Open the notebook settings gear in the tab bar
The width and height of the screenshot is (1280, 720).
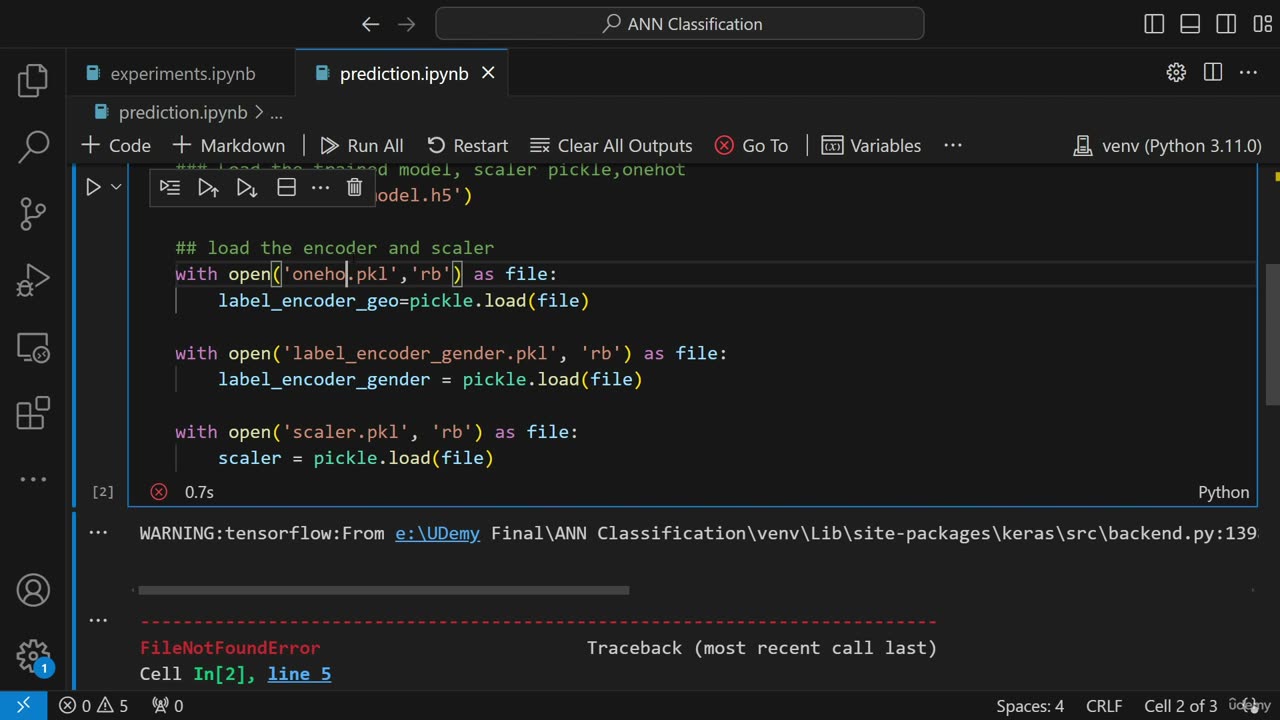pyautogui.click(x=1176, y=73)
